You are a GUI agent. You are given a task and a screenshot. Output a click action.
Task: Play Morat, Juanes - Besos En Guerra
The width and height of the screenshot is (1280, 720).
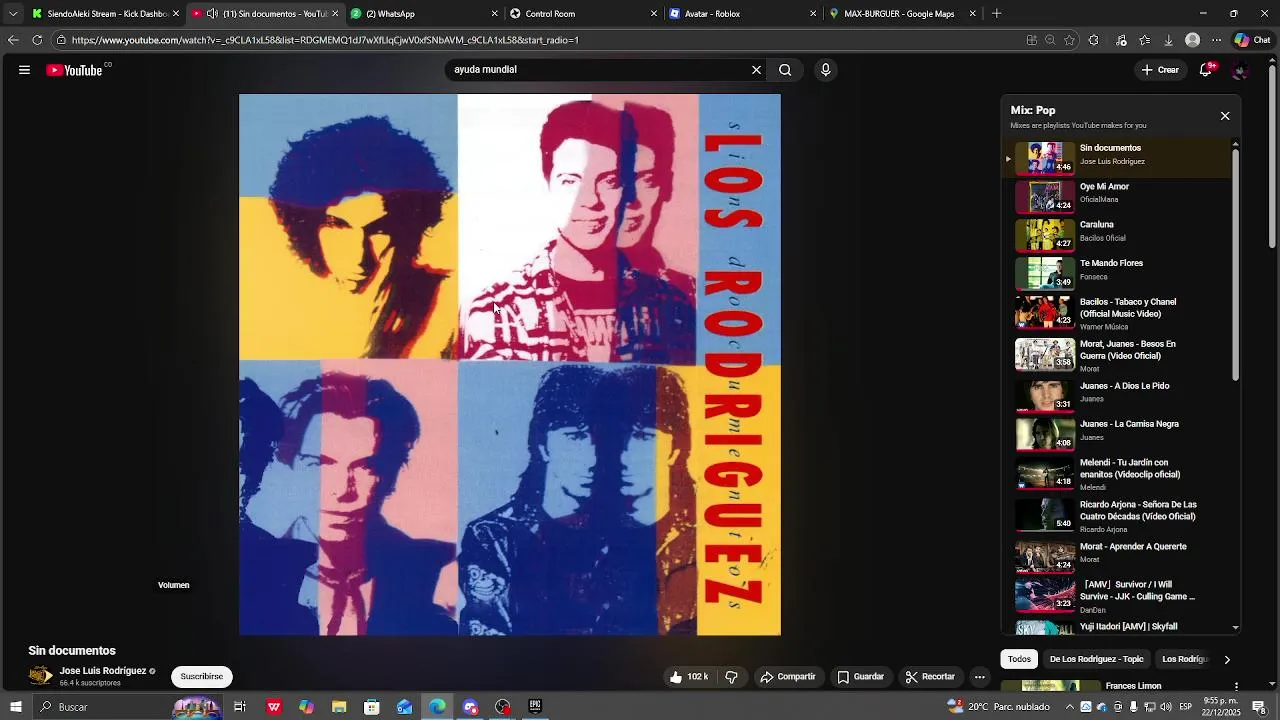1118,355
